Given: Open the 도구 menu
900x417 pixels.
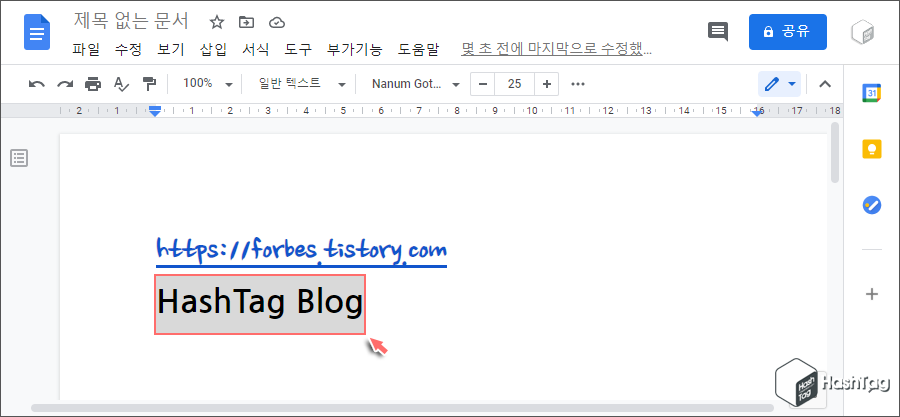Looking at the screenshot, I should point(298,50).
